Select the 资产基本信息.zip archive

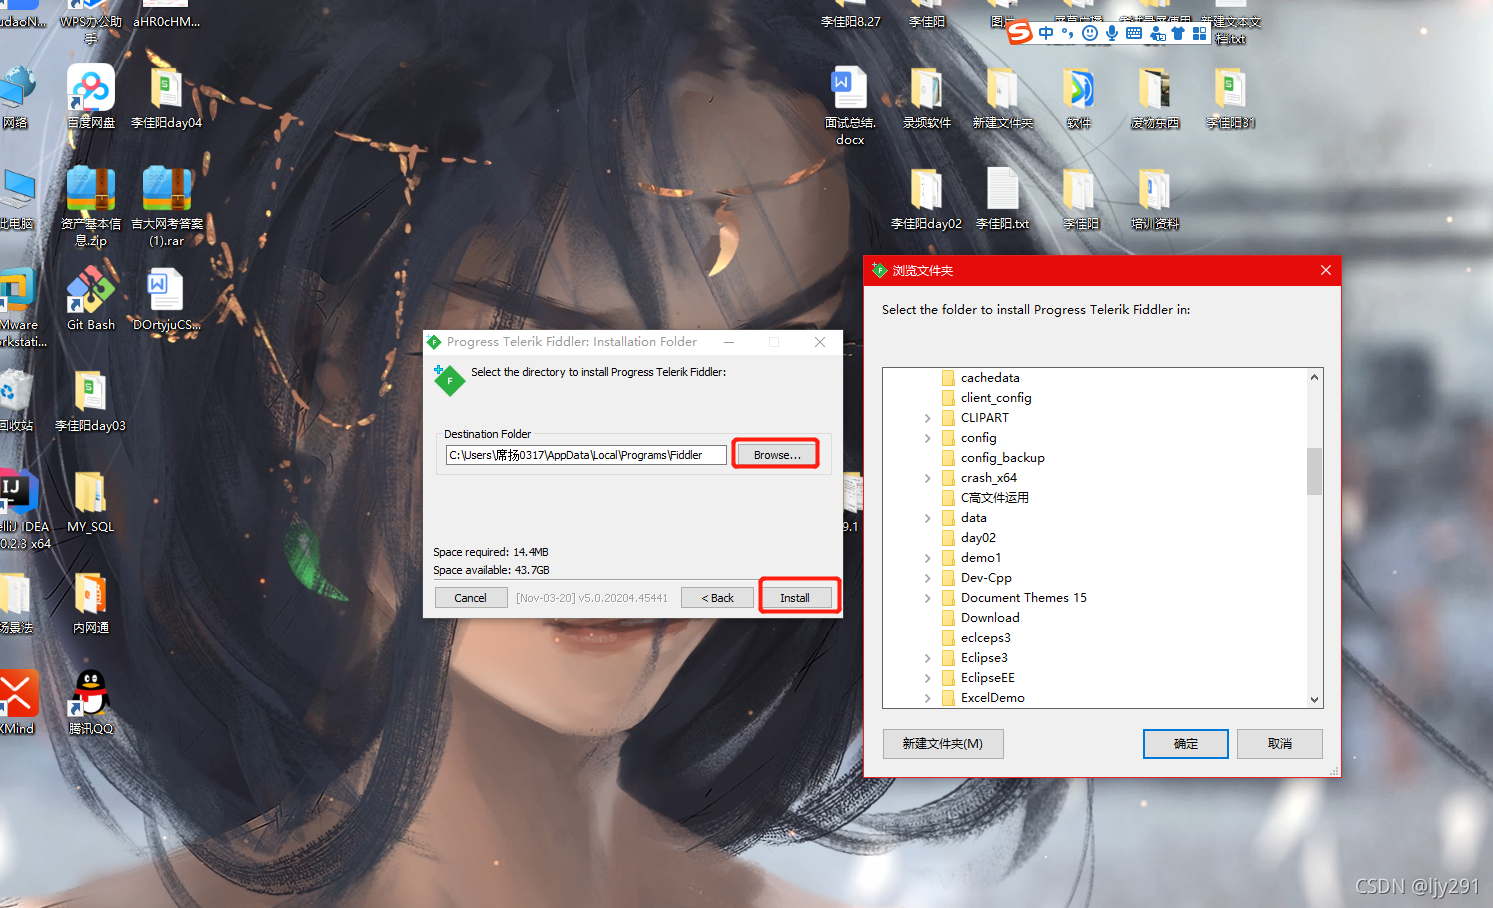(91, 206)
